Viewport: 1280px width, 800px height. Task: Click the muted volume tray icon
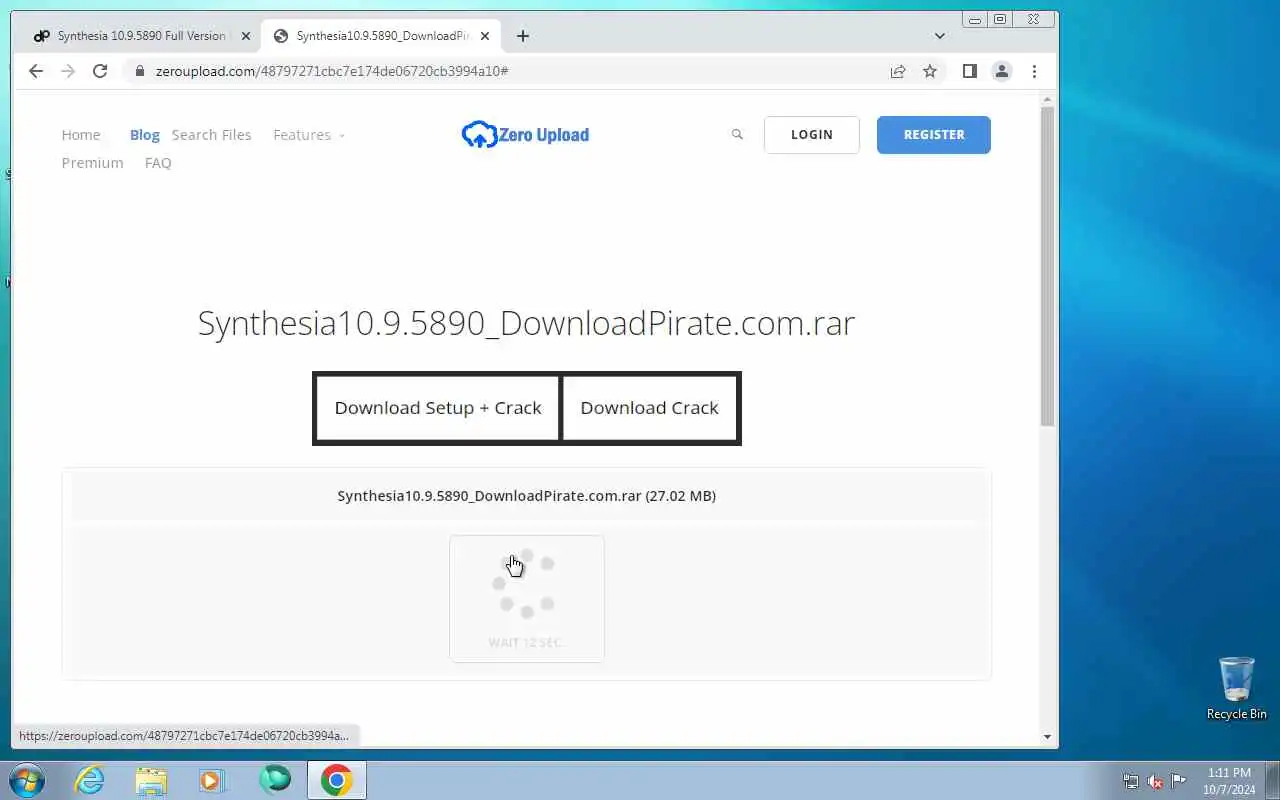1155,781
